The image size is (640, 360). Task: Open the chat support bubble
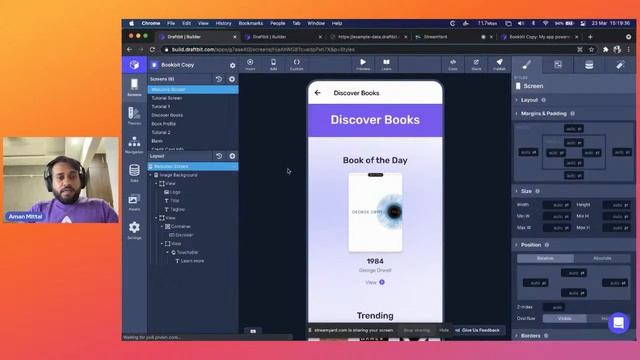click(x=618, y=323)
